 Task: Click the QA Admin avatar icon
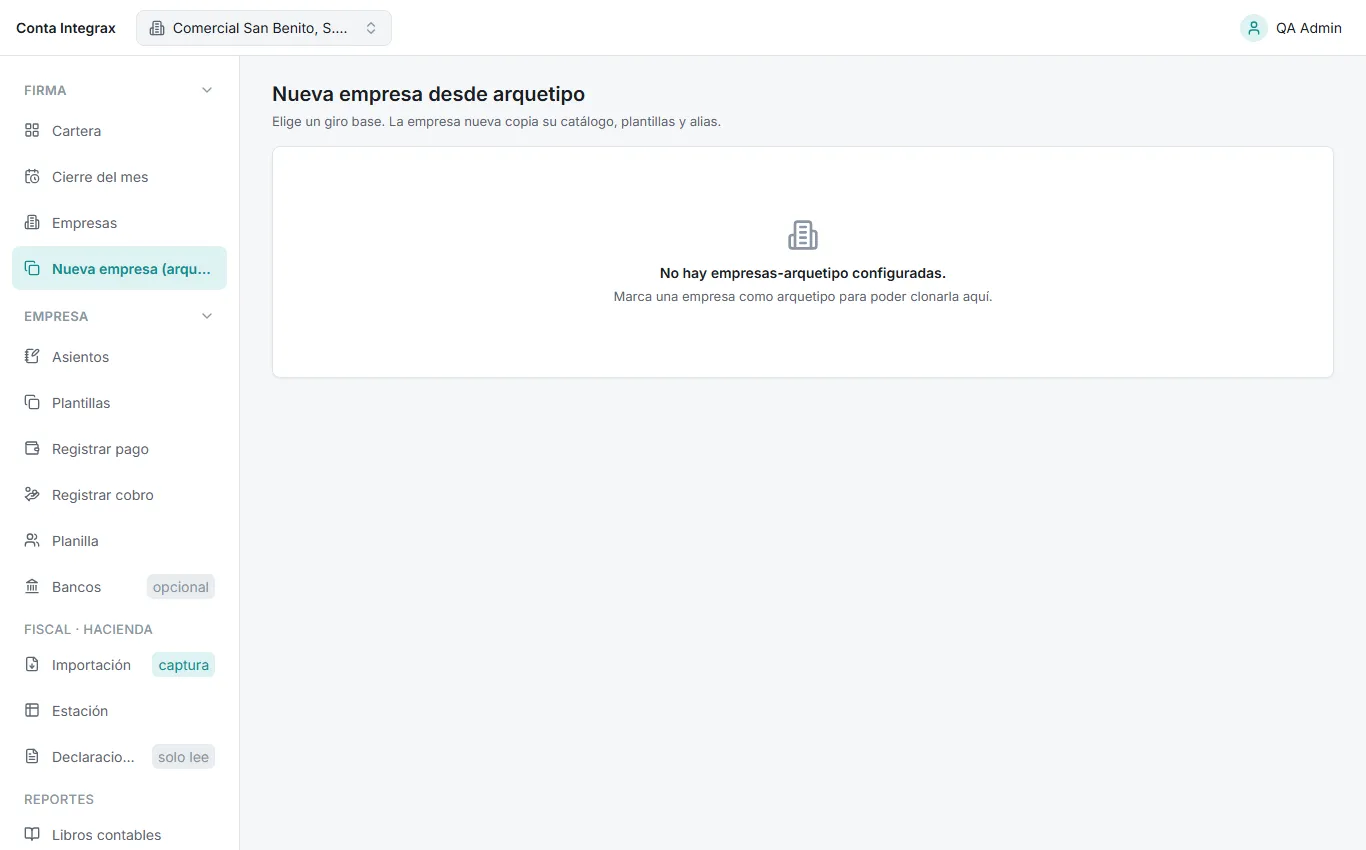[x=1254, y=28]
